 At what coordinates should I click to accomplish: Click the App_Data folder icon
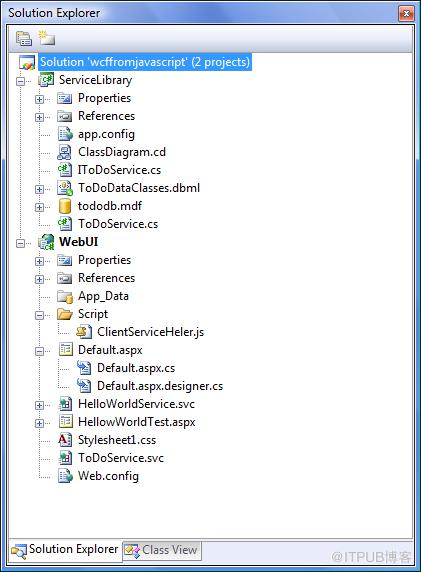coord(65,296)
